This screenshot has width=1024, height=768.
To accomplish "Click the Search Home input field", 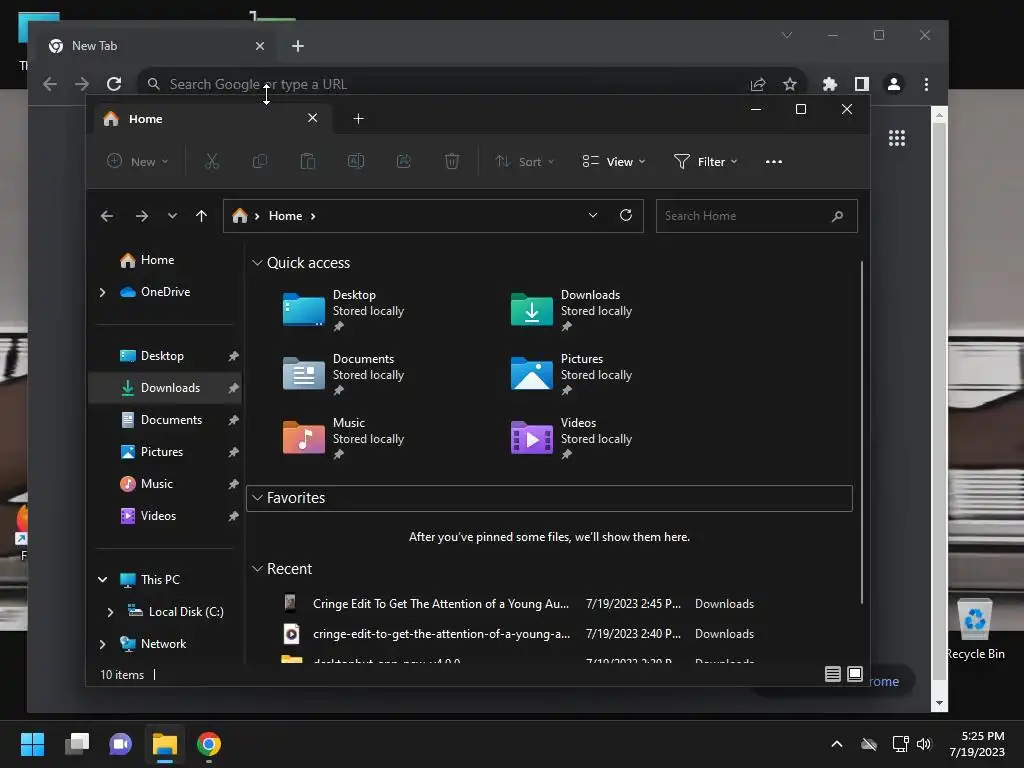I will coord(756,216).
